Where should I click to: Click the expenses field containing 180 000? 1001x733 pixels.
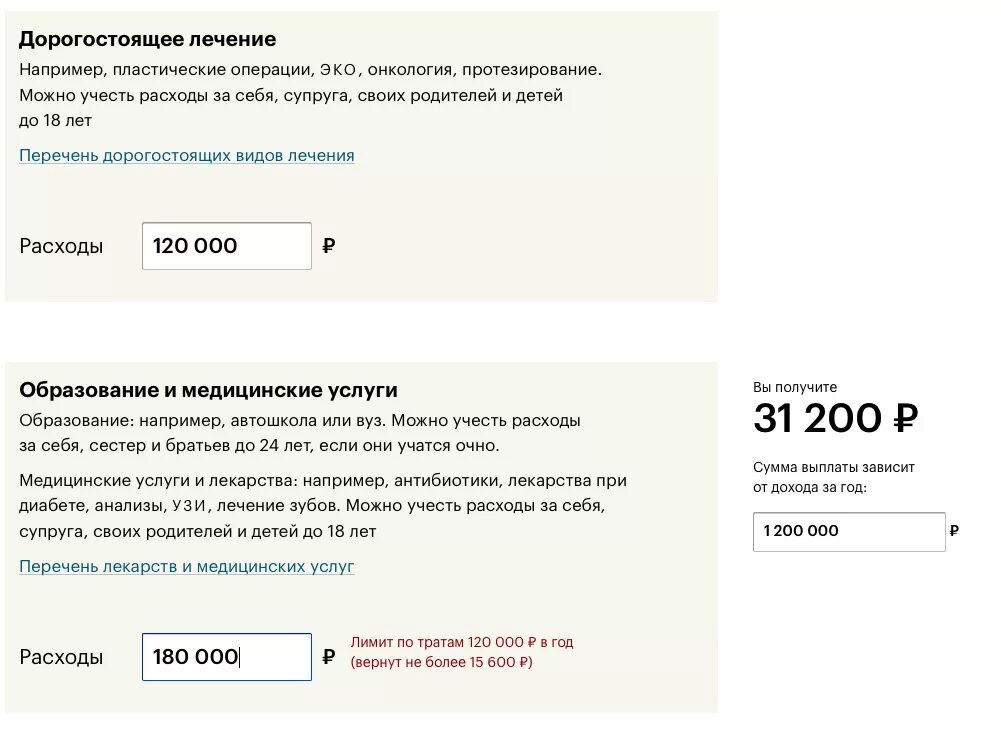[x=227, y=657]
